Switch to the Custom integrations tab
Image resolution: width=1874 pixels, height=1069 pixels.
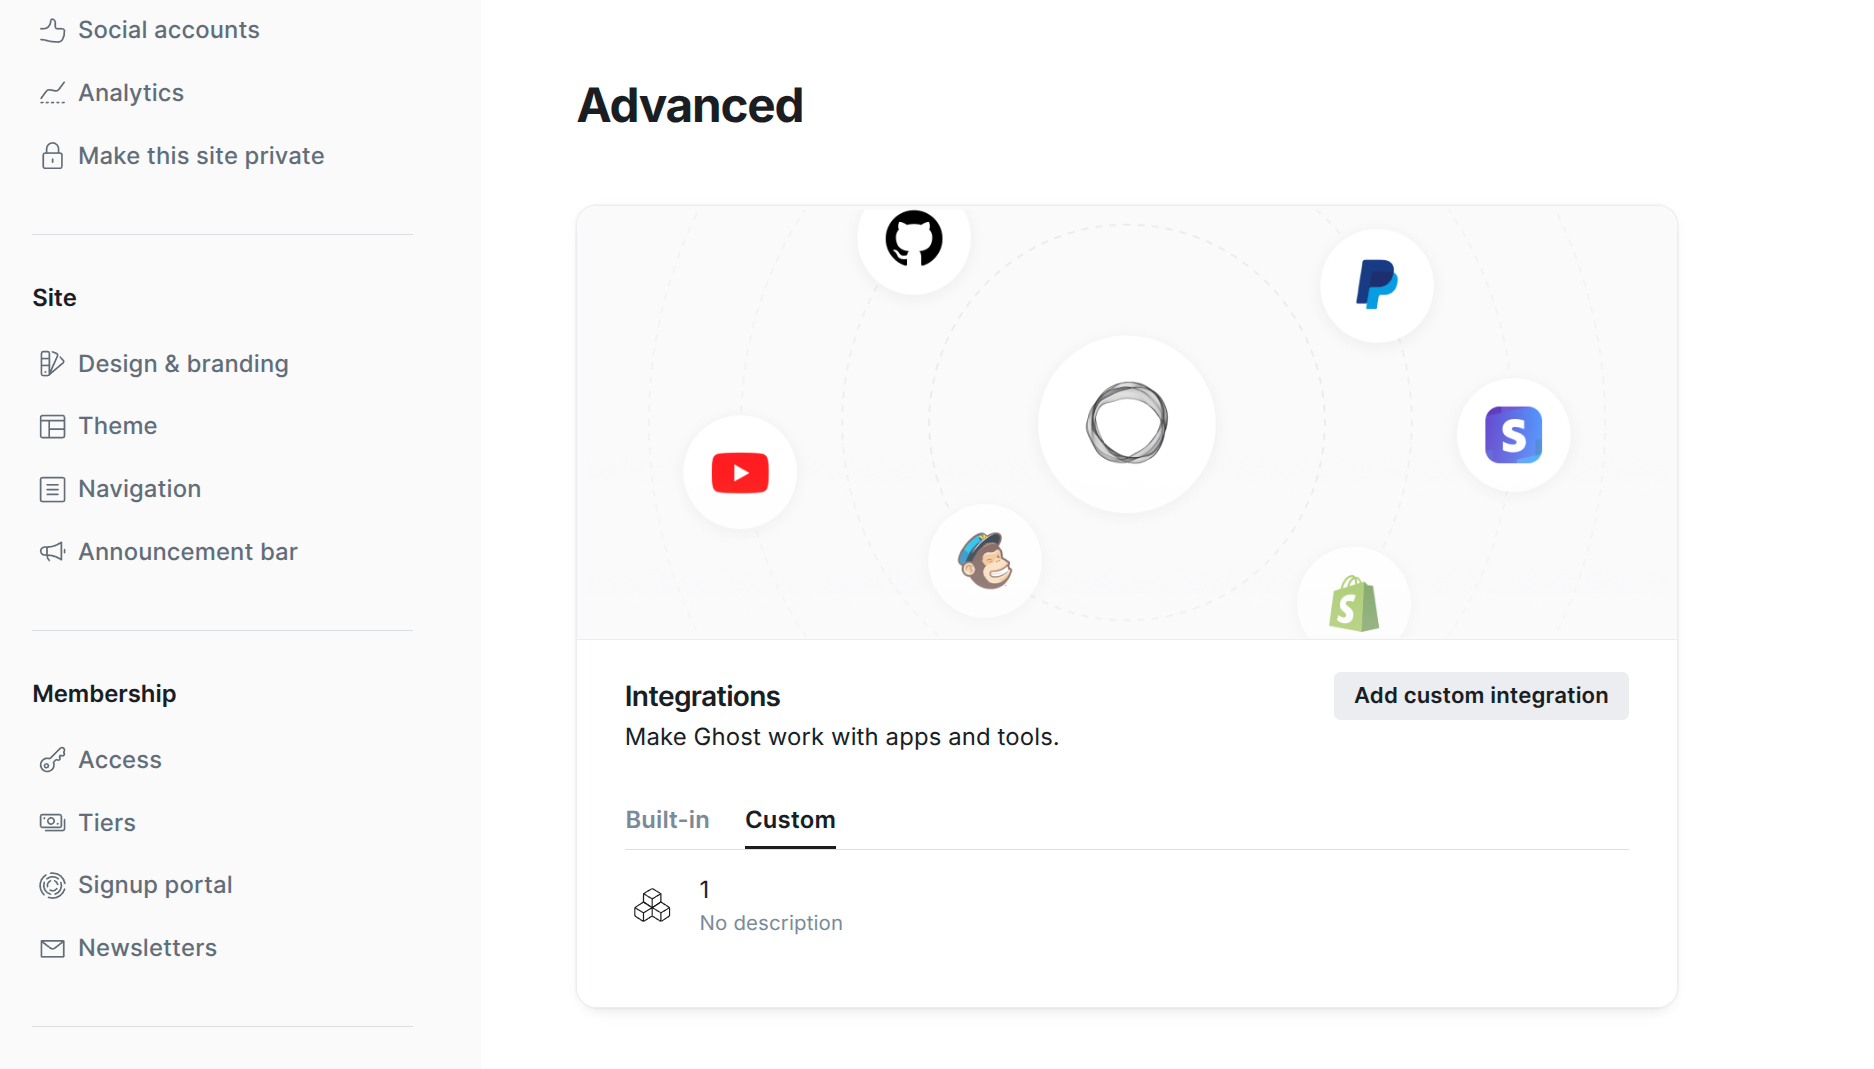789,819
